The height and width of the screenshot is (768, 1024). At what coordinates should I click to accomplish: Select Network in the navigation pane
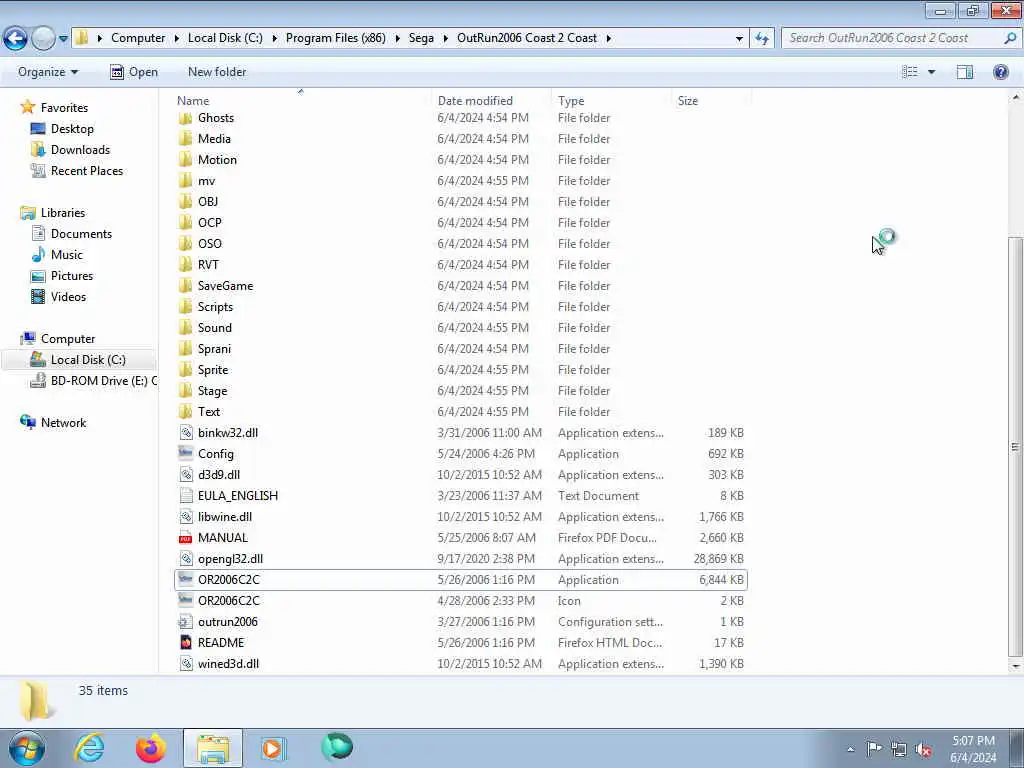point(63,423)
